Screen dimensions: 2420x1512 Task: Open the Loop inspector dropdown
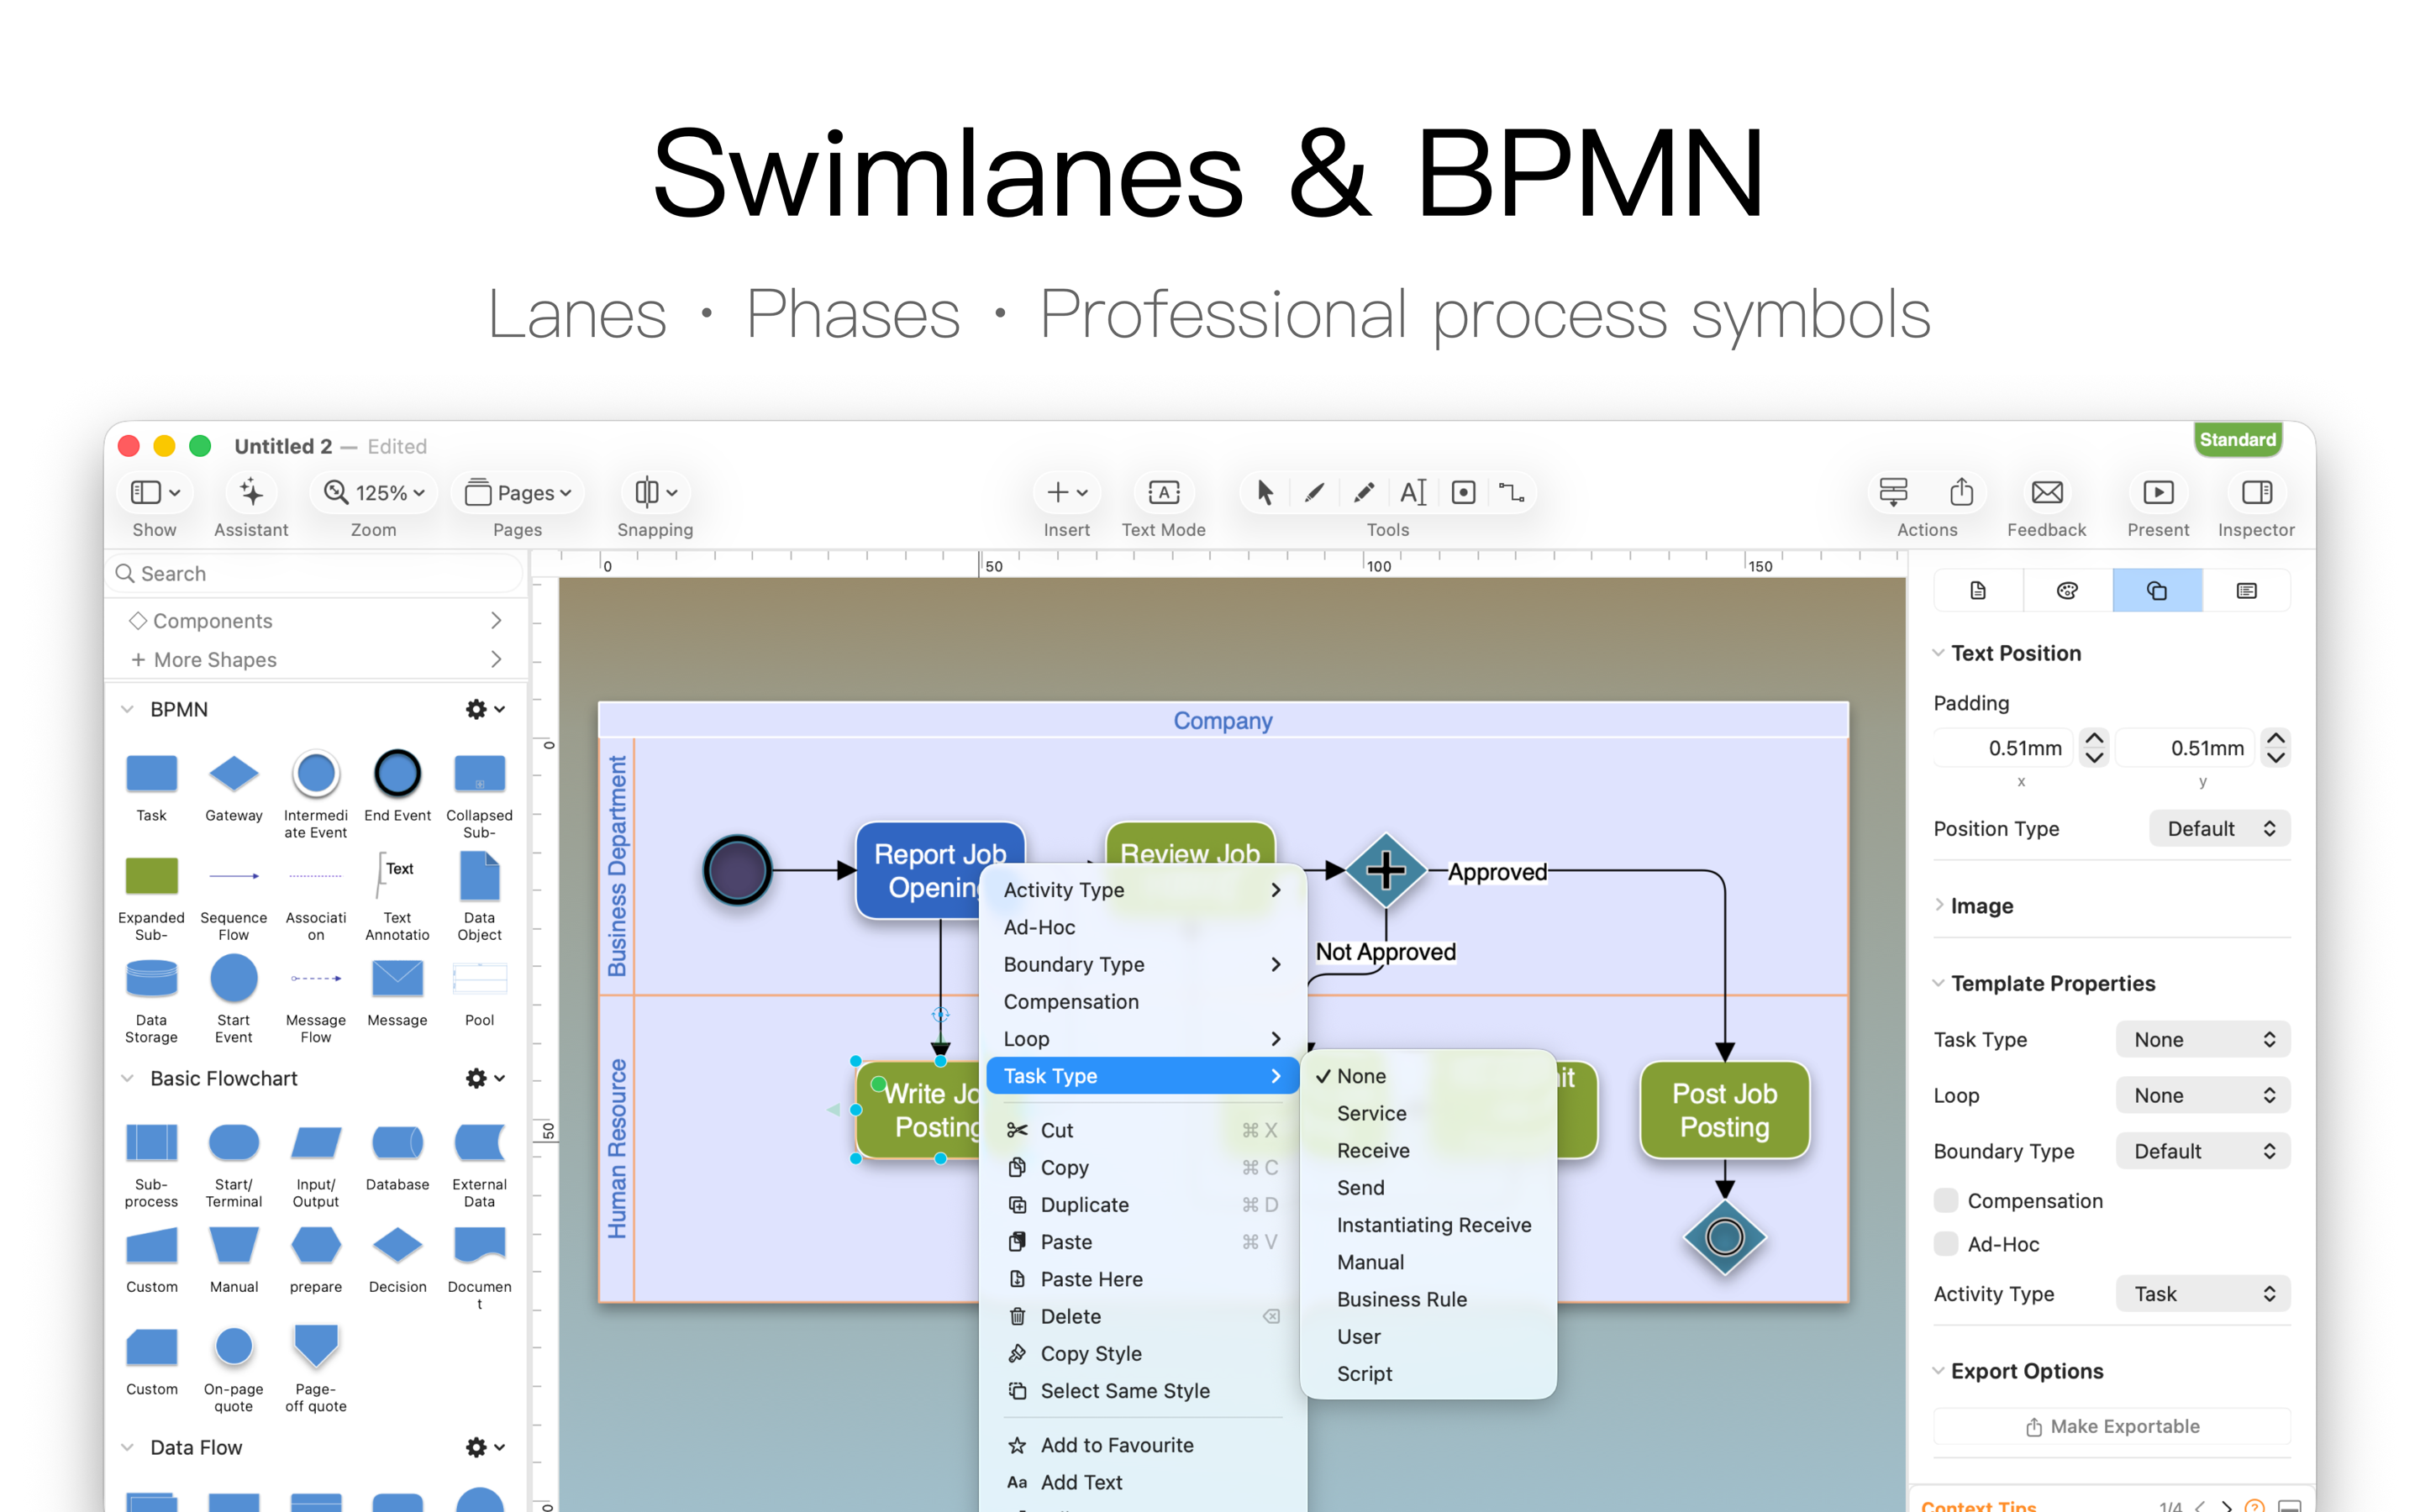point(2202,1096)
